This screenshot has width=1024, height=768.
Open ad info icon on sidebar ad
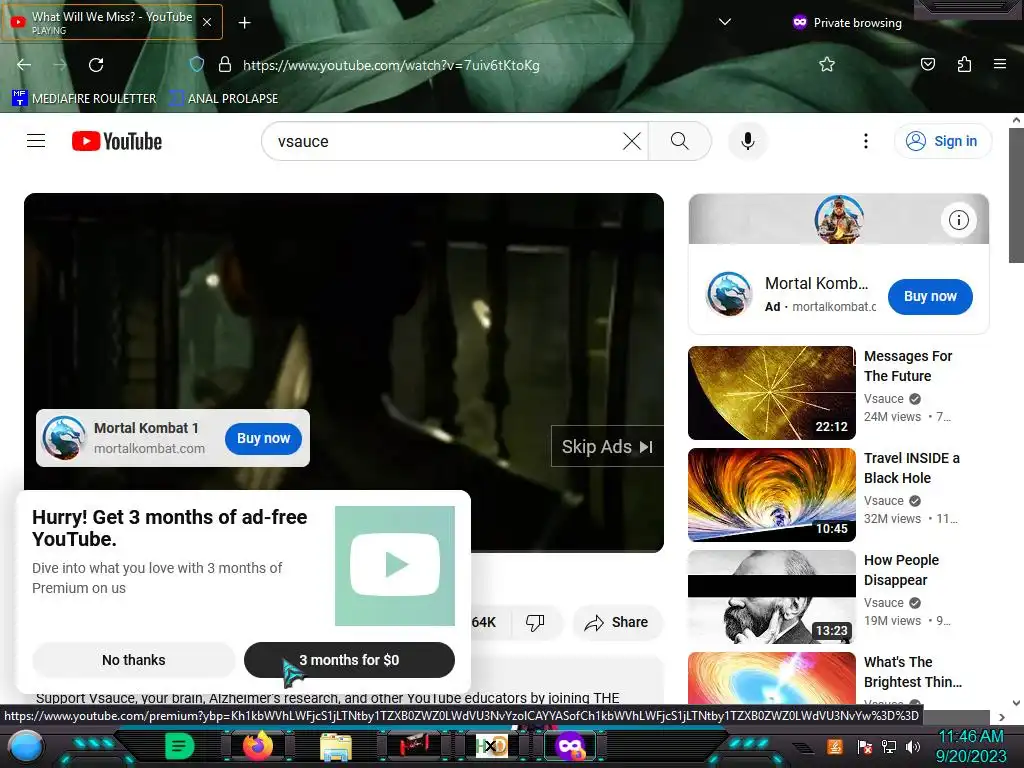pyautogui.click(x=958, y=220)
